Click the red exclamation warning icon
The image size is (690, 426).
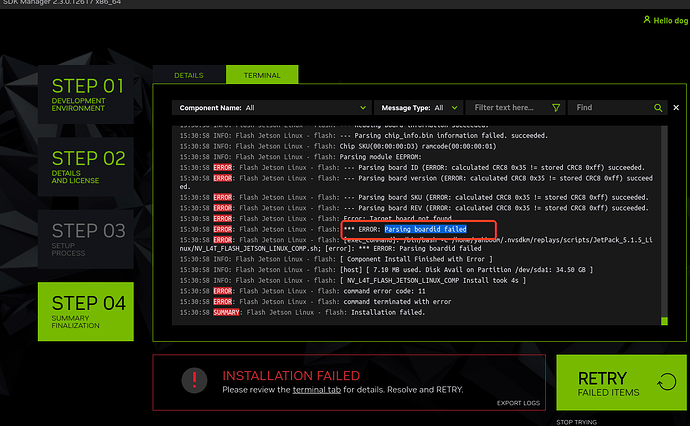coord(194,381)
